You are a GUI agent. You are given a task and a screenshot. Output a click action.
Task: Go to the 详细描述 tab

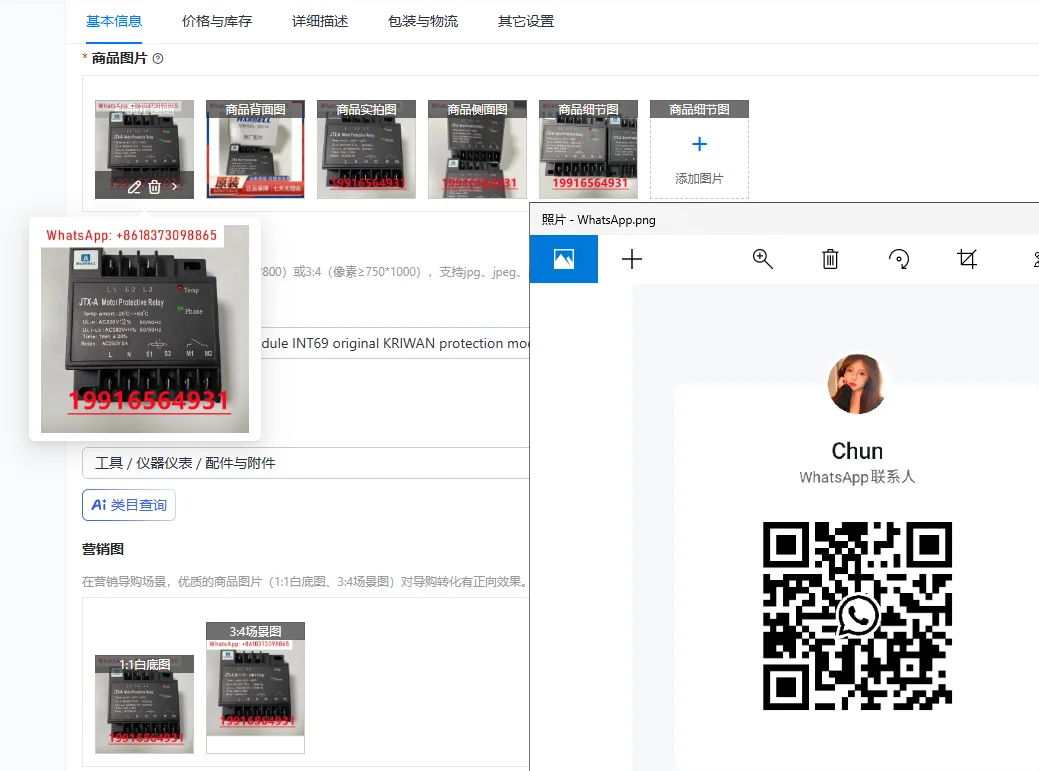(320, 21)
